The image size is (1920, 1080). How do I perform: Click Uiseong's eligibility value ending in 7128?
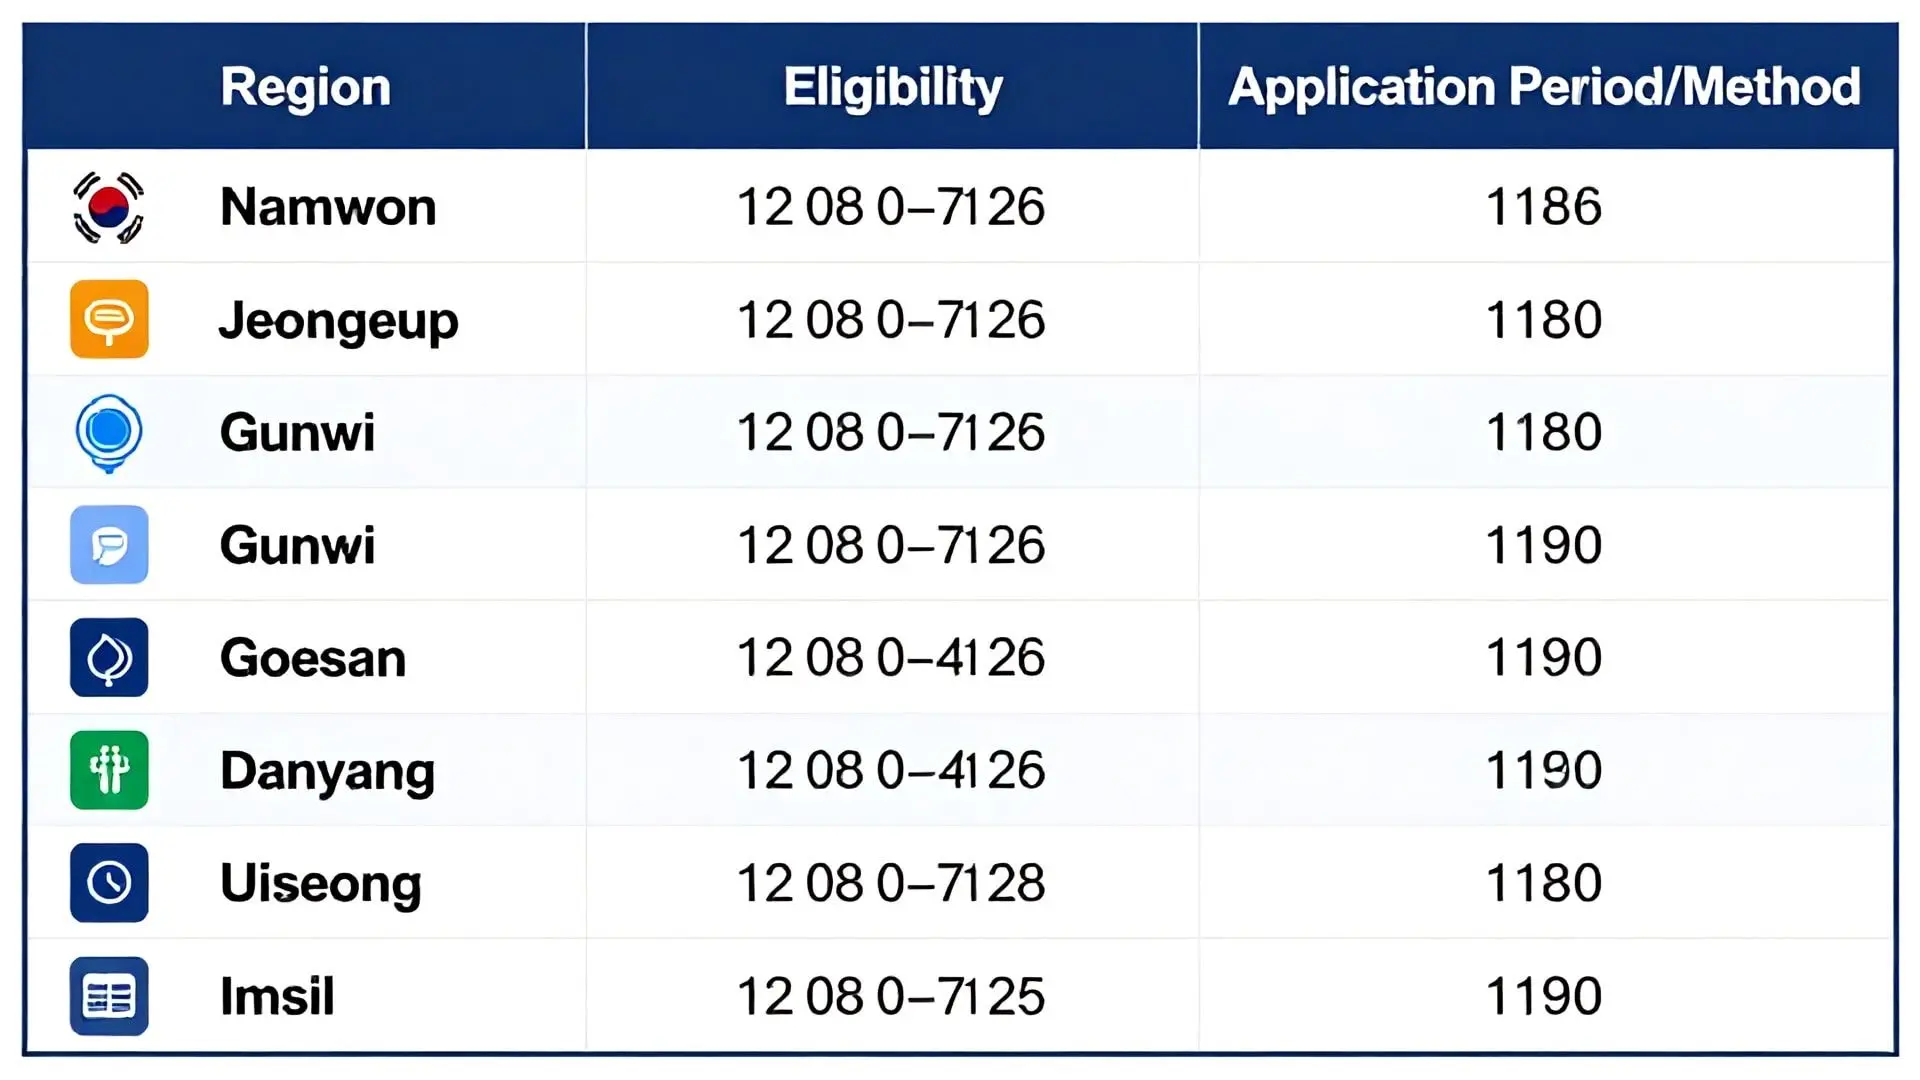[x=890, y=884]
